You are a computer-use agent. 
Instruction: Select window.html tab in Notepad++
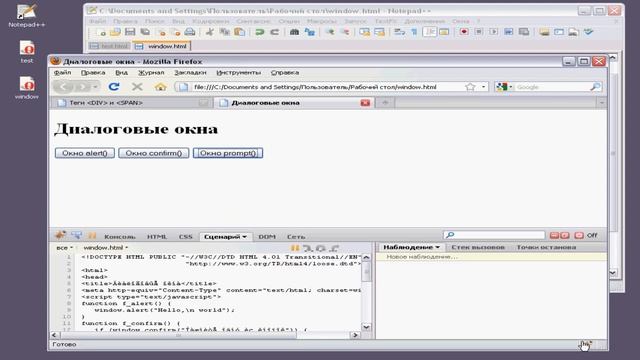click(x=162, y=46)
